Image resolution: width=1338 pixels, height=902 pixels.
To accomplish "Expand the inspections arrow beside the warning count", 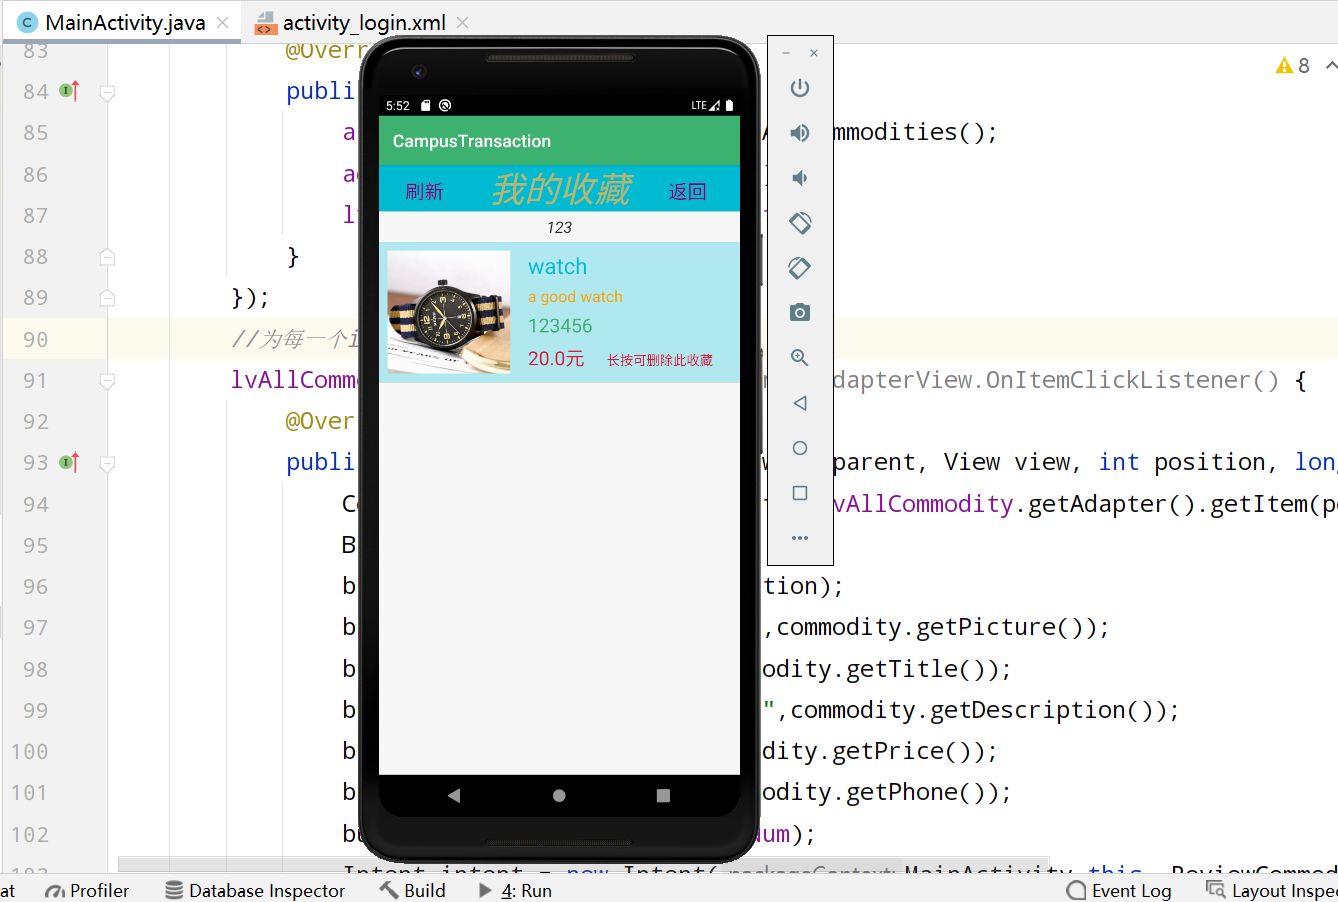I will 1330,65.
